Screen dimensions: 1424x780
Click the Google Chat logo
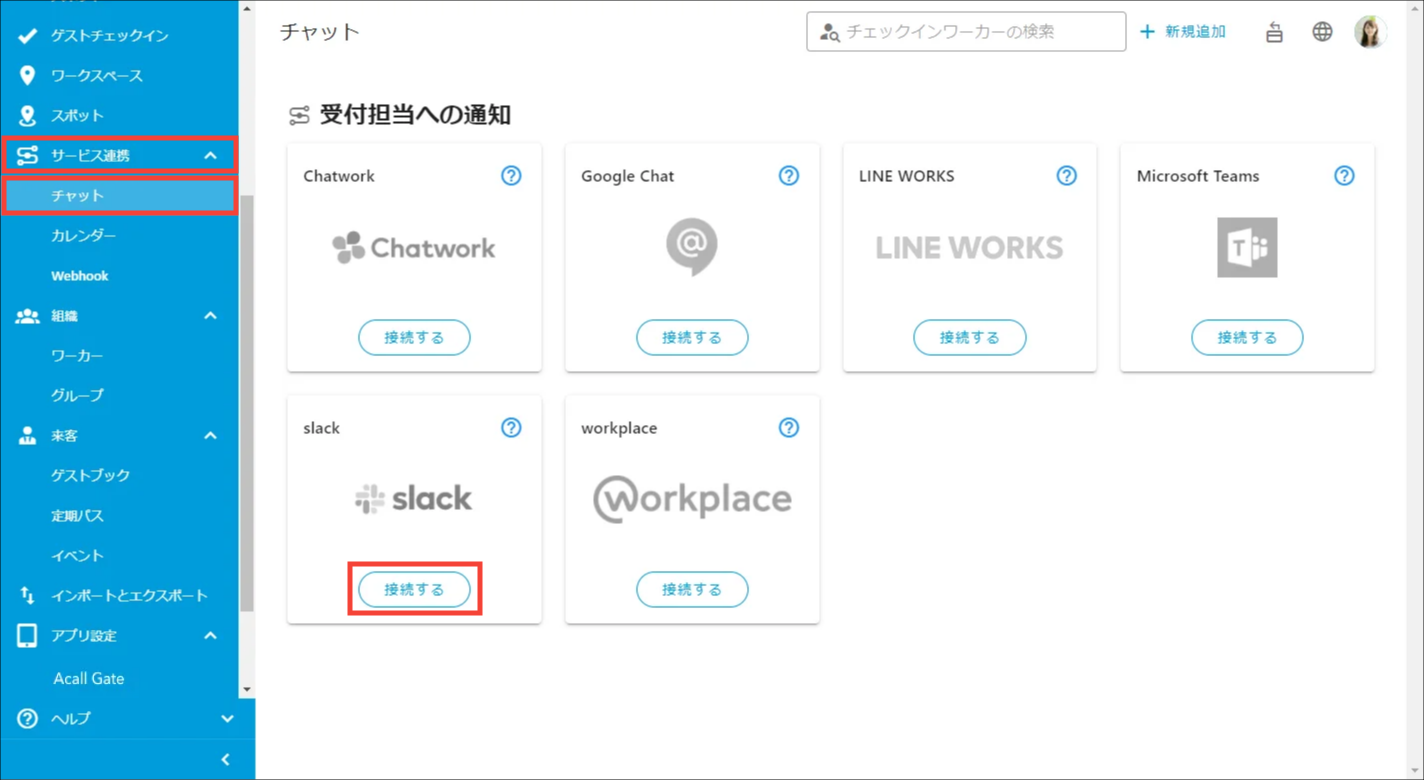tap(692, 247)
